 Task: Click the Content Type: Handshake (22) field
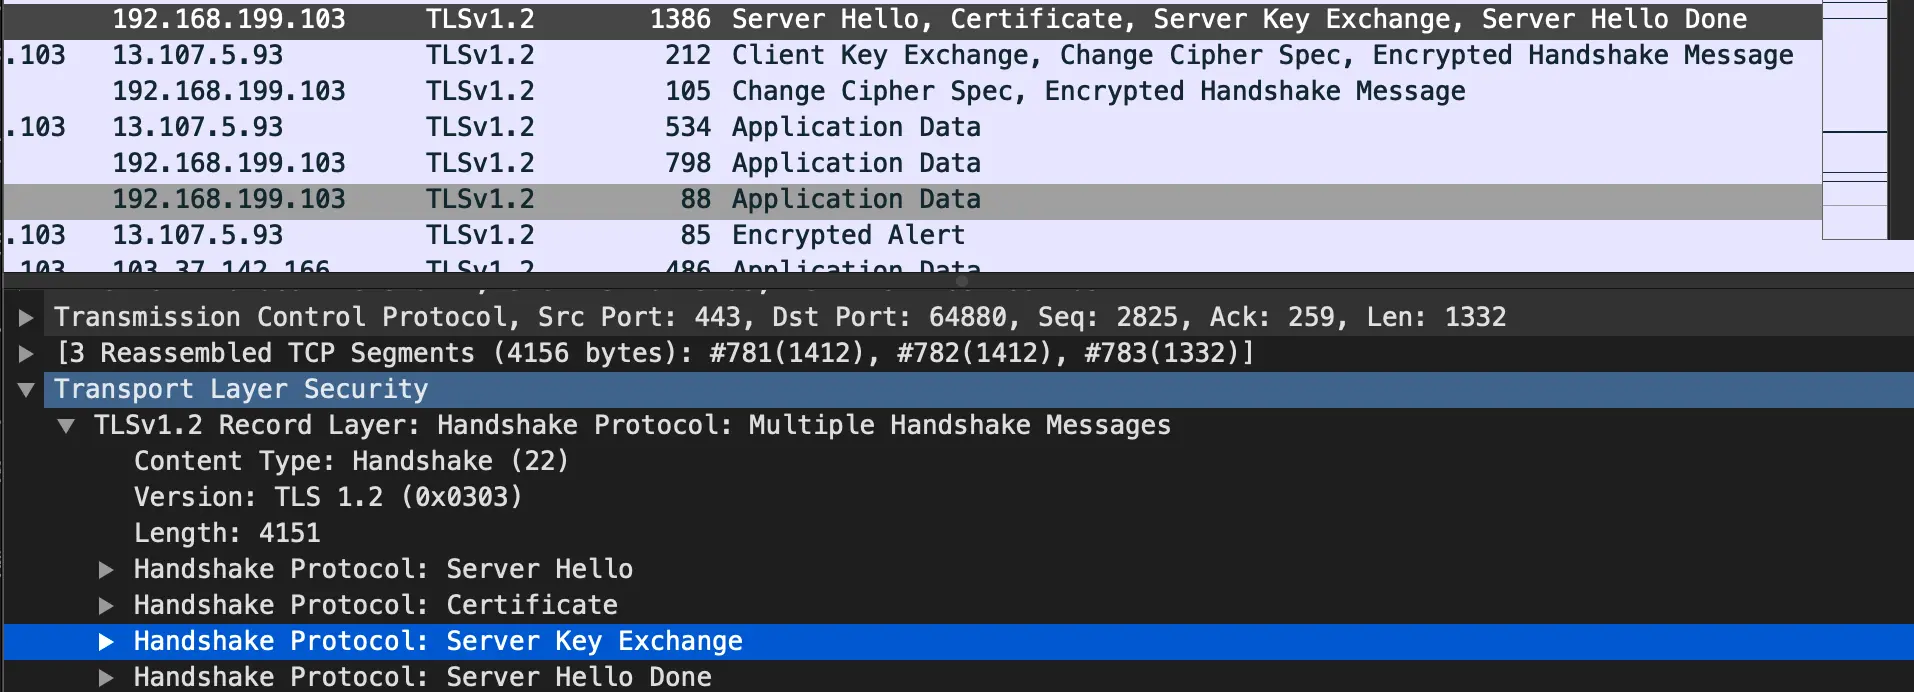tap(351, 461)
